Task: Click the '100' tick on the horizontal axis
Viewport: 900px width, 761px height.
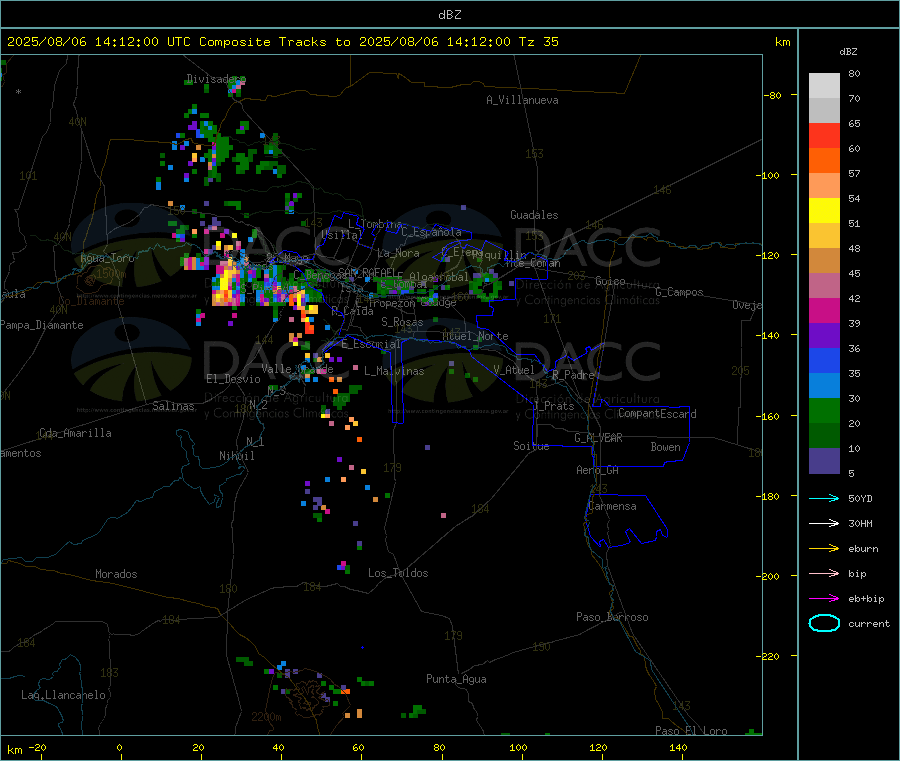Action: [x=518, y=747]
